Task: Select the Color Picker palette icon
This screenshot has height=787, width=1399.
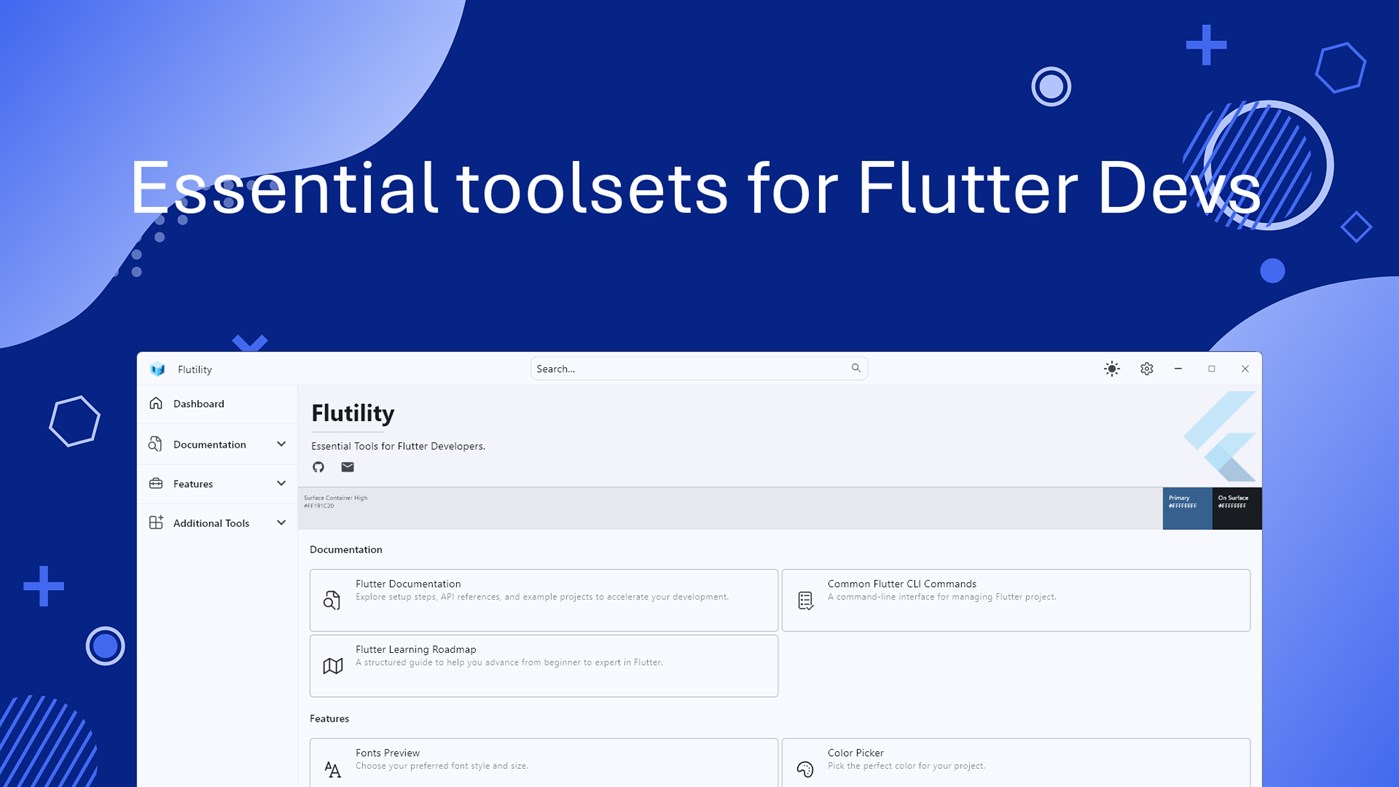Action: [x=805, y=769]
